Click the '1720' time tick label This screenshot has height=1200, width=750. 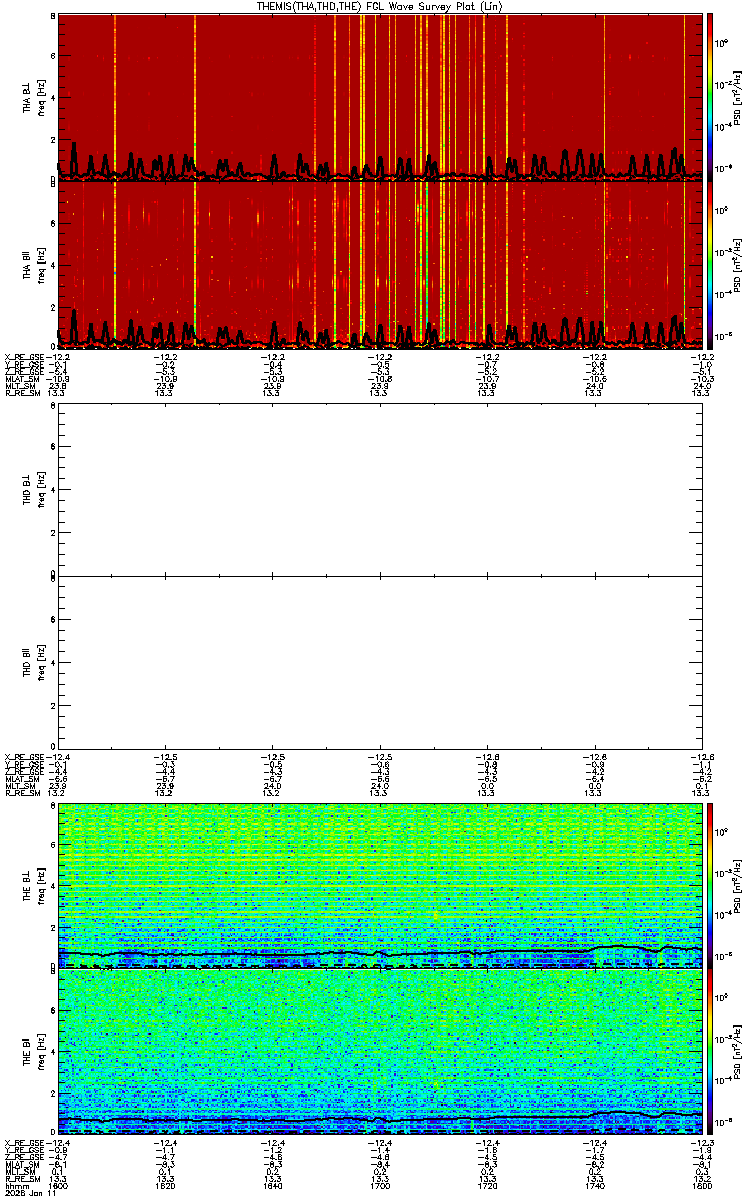tap(487, 1187)
